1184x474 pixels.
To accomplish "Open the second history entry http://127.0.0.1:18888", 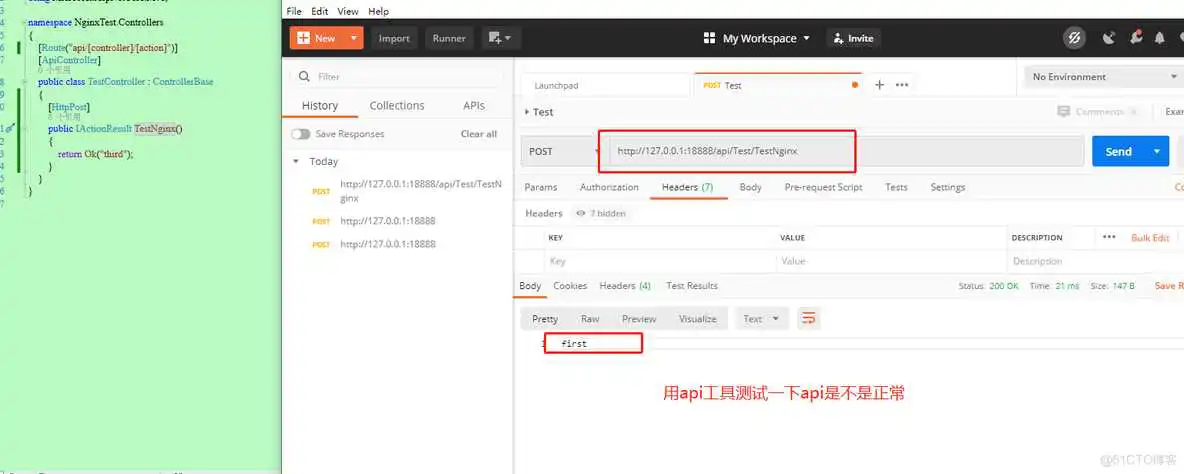I will click(388, 221).
